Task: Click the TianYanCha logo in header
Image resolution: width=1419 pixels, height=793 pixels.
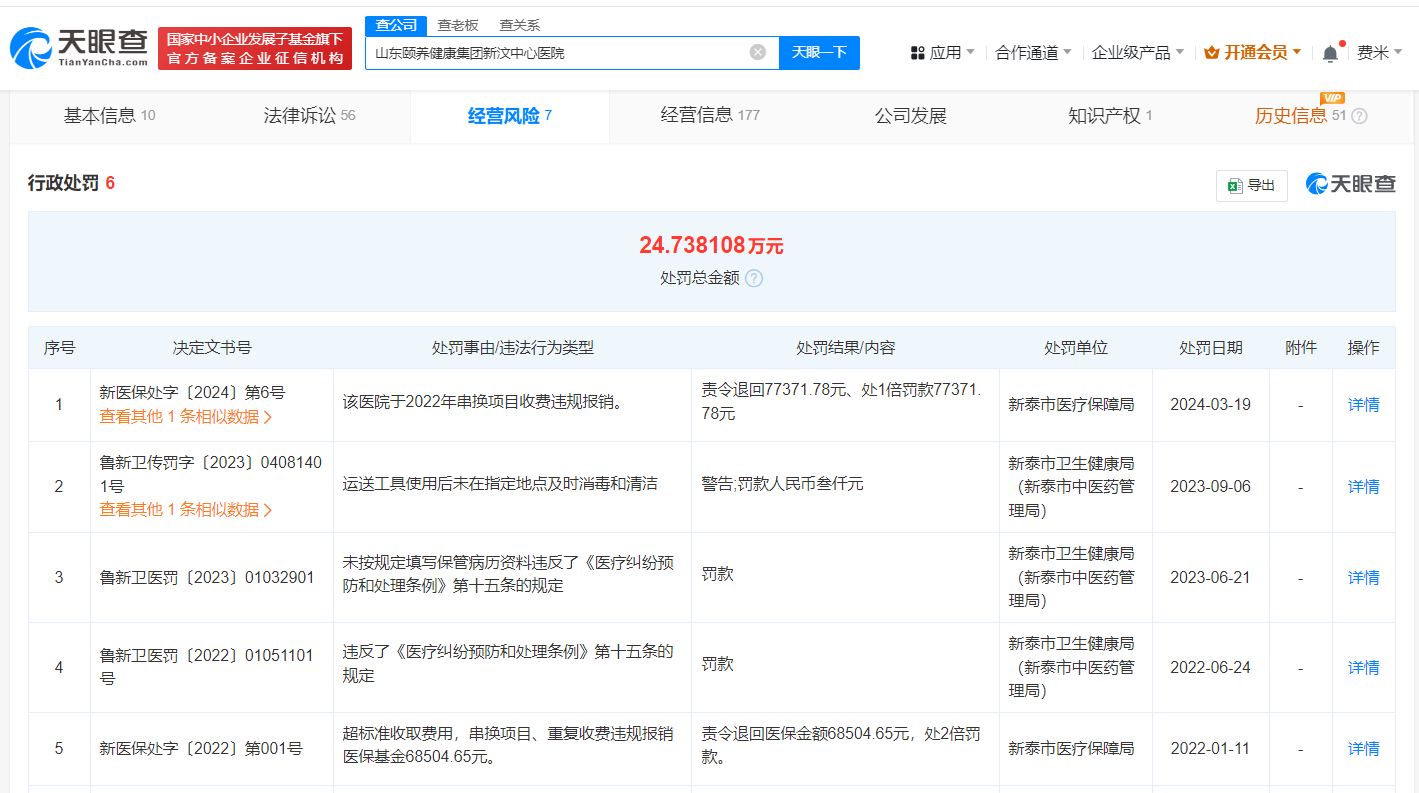Action: 80,48
